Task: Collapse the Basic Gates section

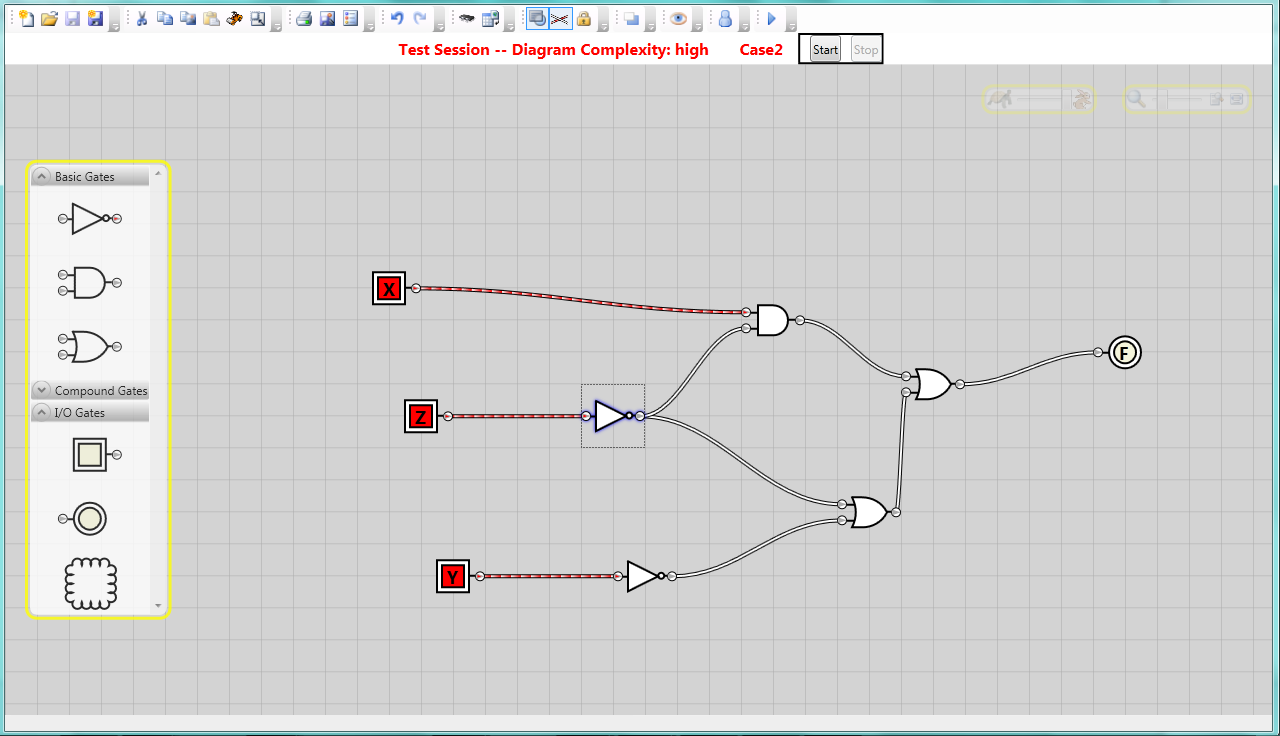Action: (x=41, y=177)
